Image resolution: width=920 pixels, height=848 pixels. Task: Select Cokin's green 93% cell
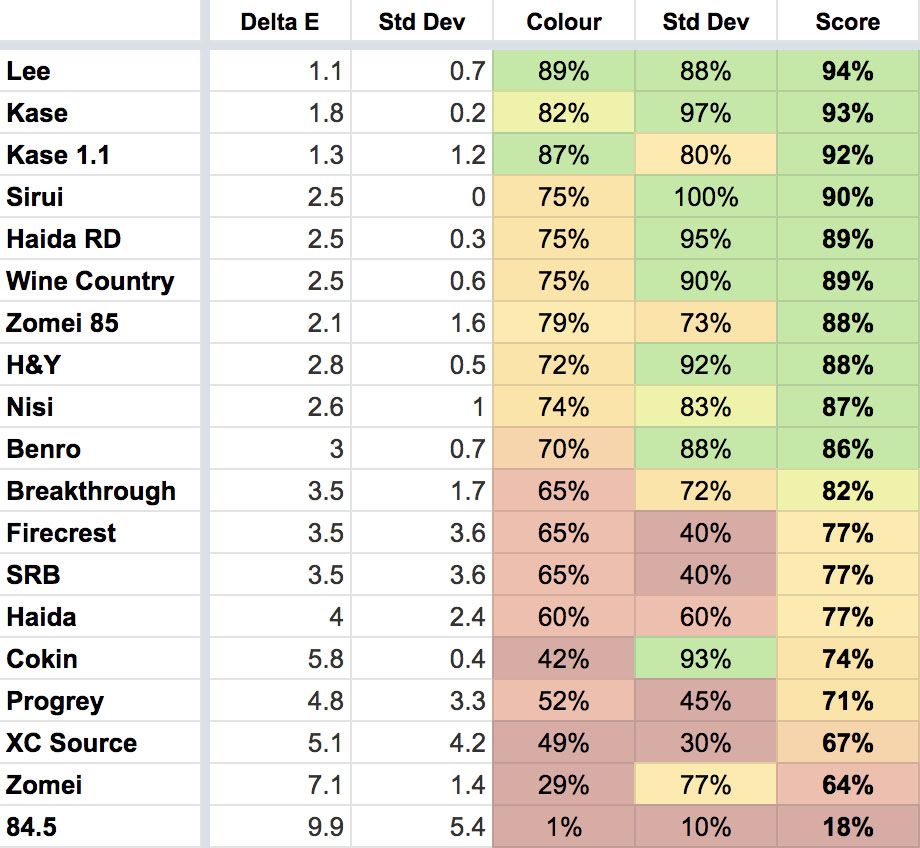pos(706,659)
